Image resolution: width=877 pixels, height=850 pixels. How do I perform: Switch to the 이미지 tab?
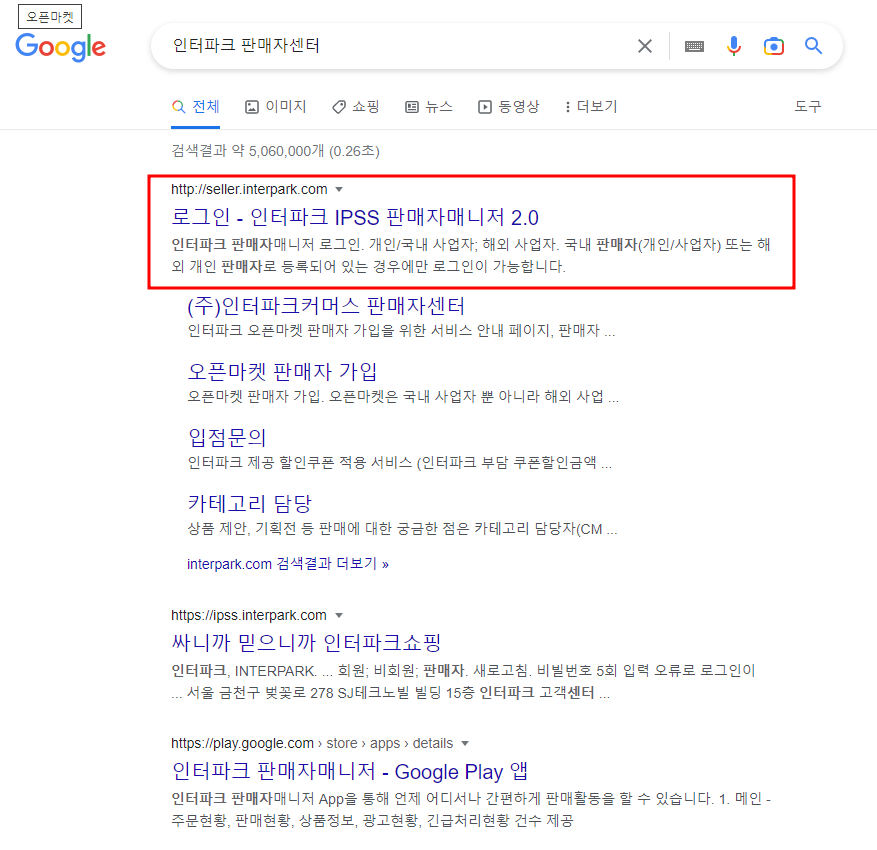click(276, 107)
